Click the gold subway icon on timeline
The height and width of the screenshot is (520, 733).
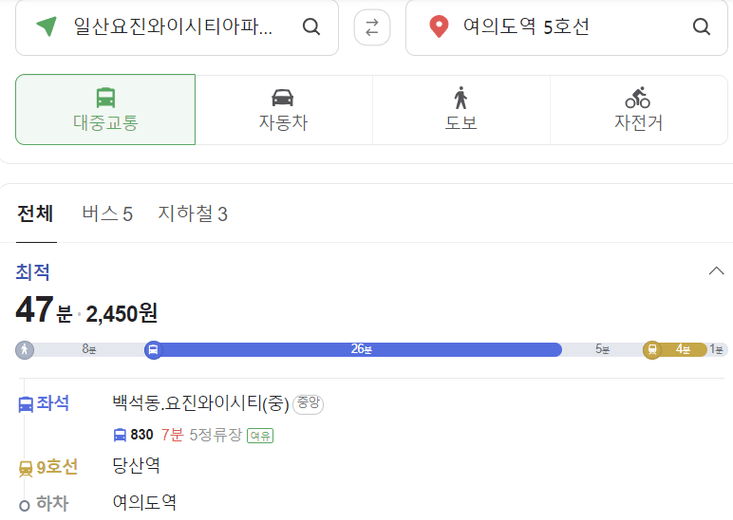pos(652,349)
